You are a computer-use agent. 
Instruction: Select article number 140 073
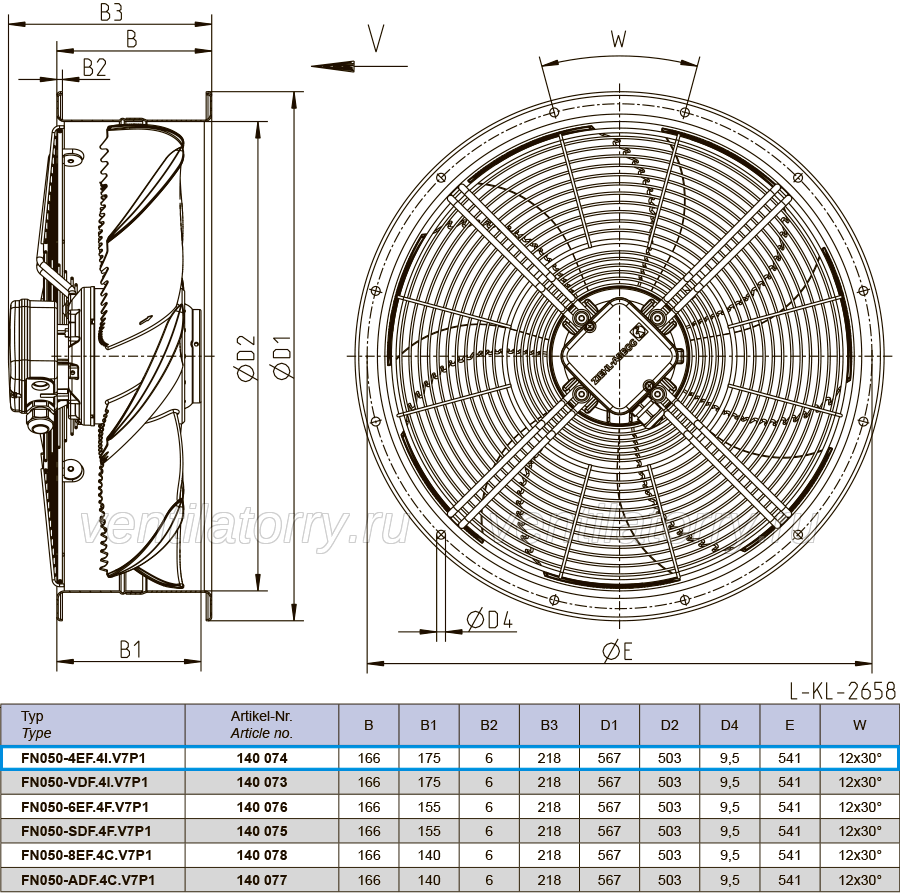click(262, 782)
